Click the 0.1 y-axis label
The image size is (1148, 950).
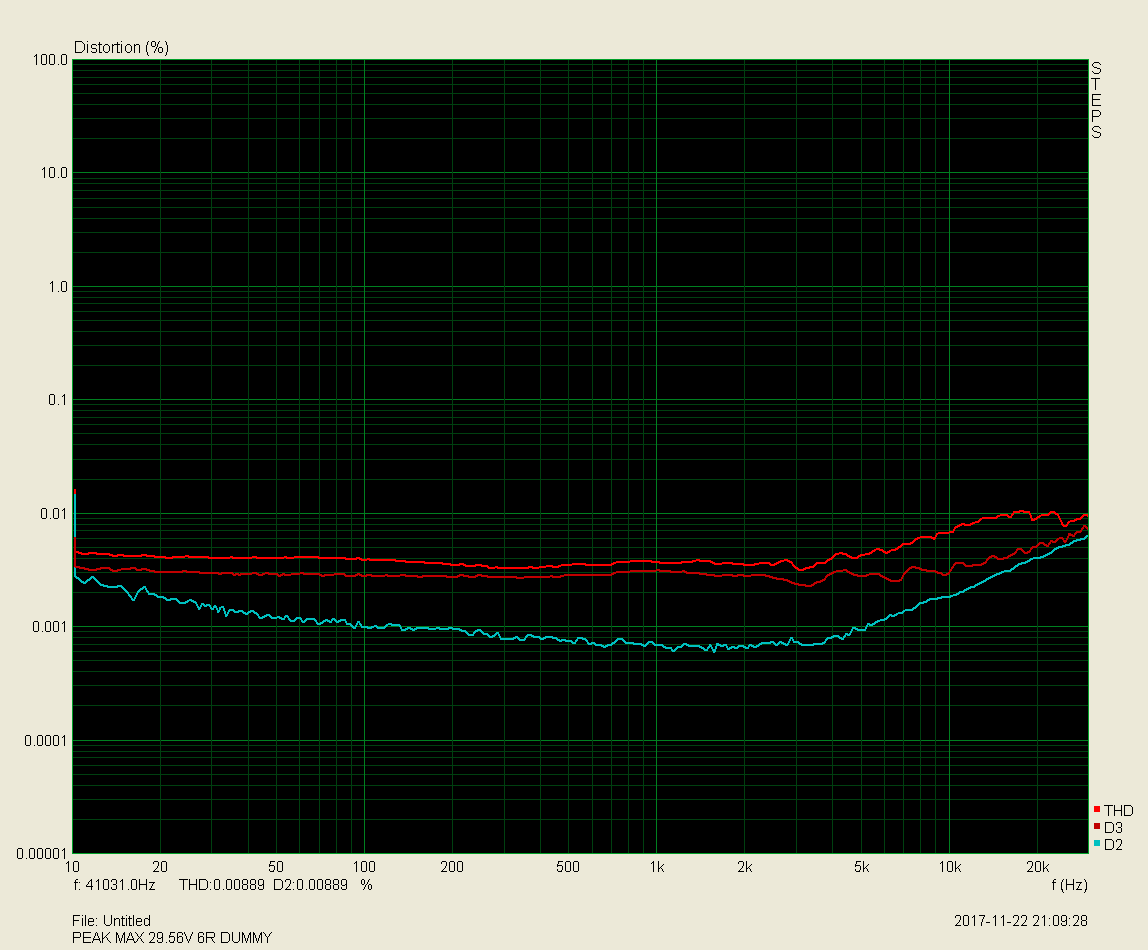click(x=58, y=400)
